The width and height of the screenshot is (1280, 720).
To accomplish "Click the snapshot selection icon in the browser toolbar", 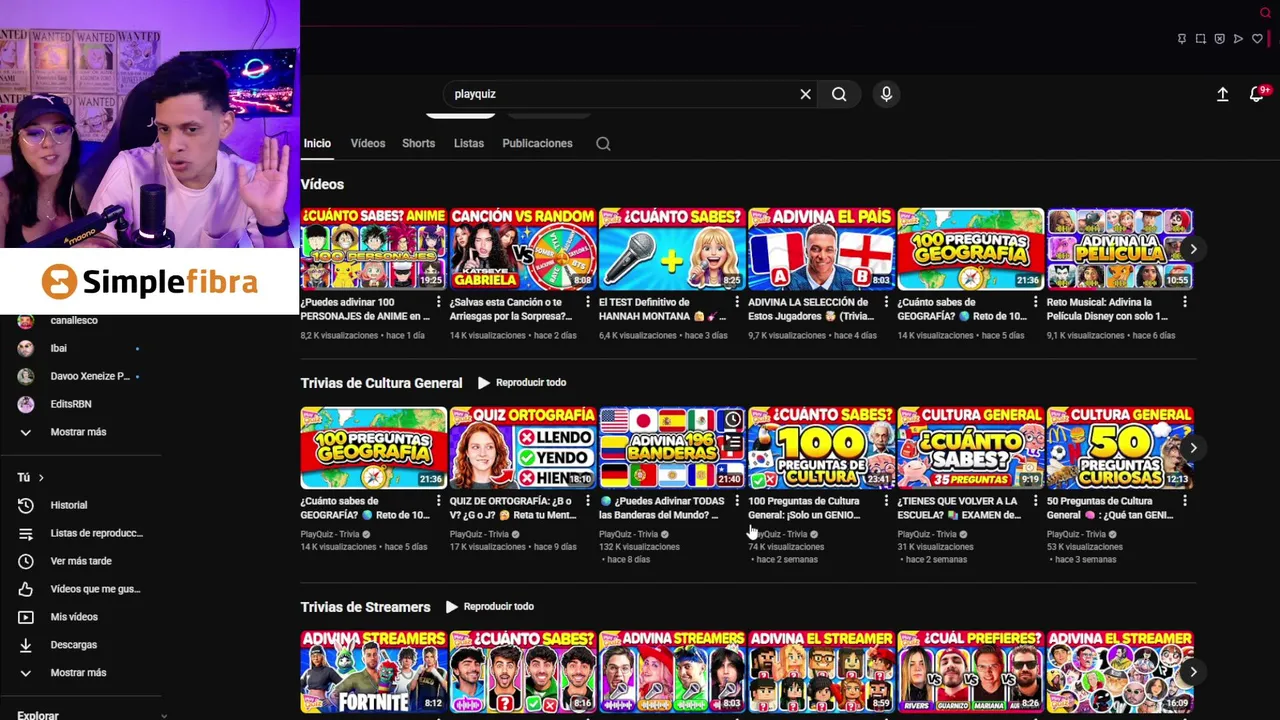I will [1201, 39].
